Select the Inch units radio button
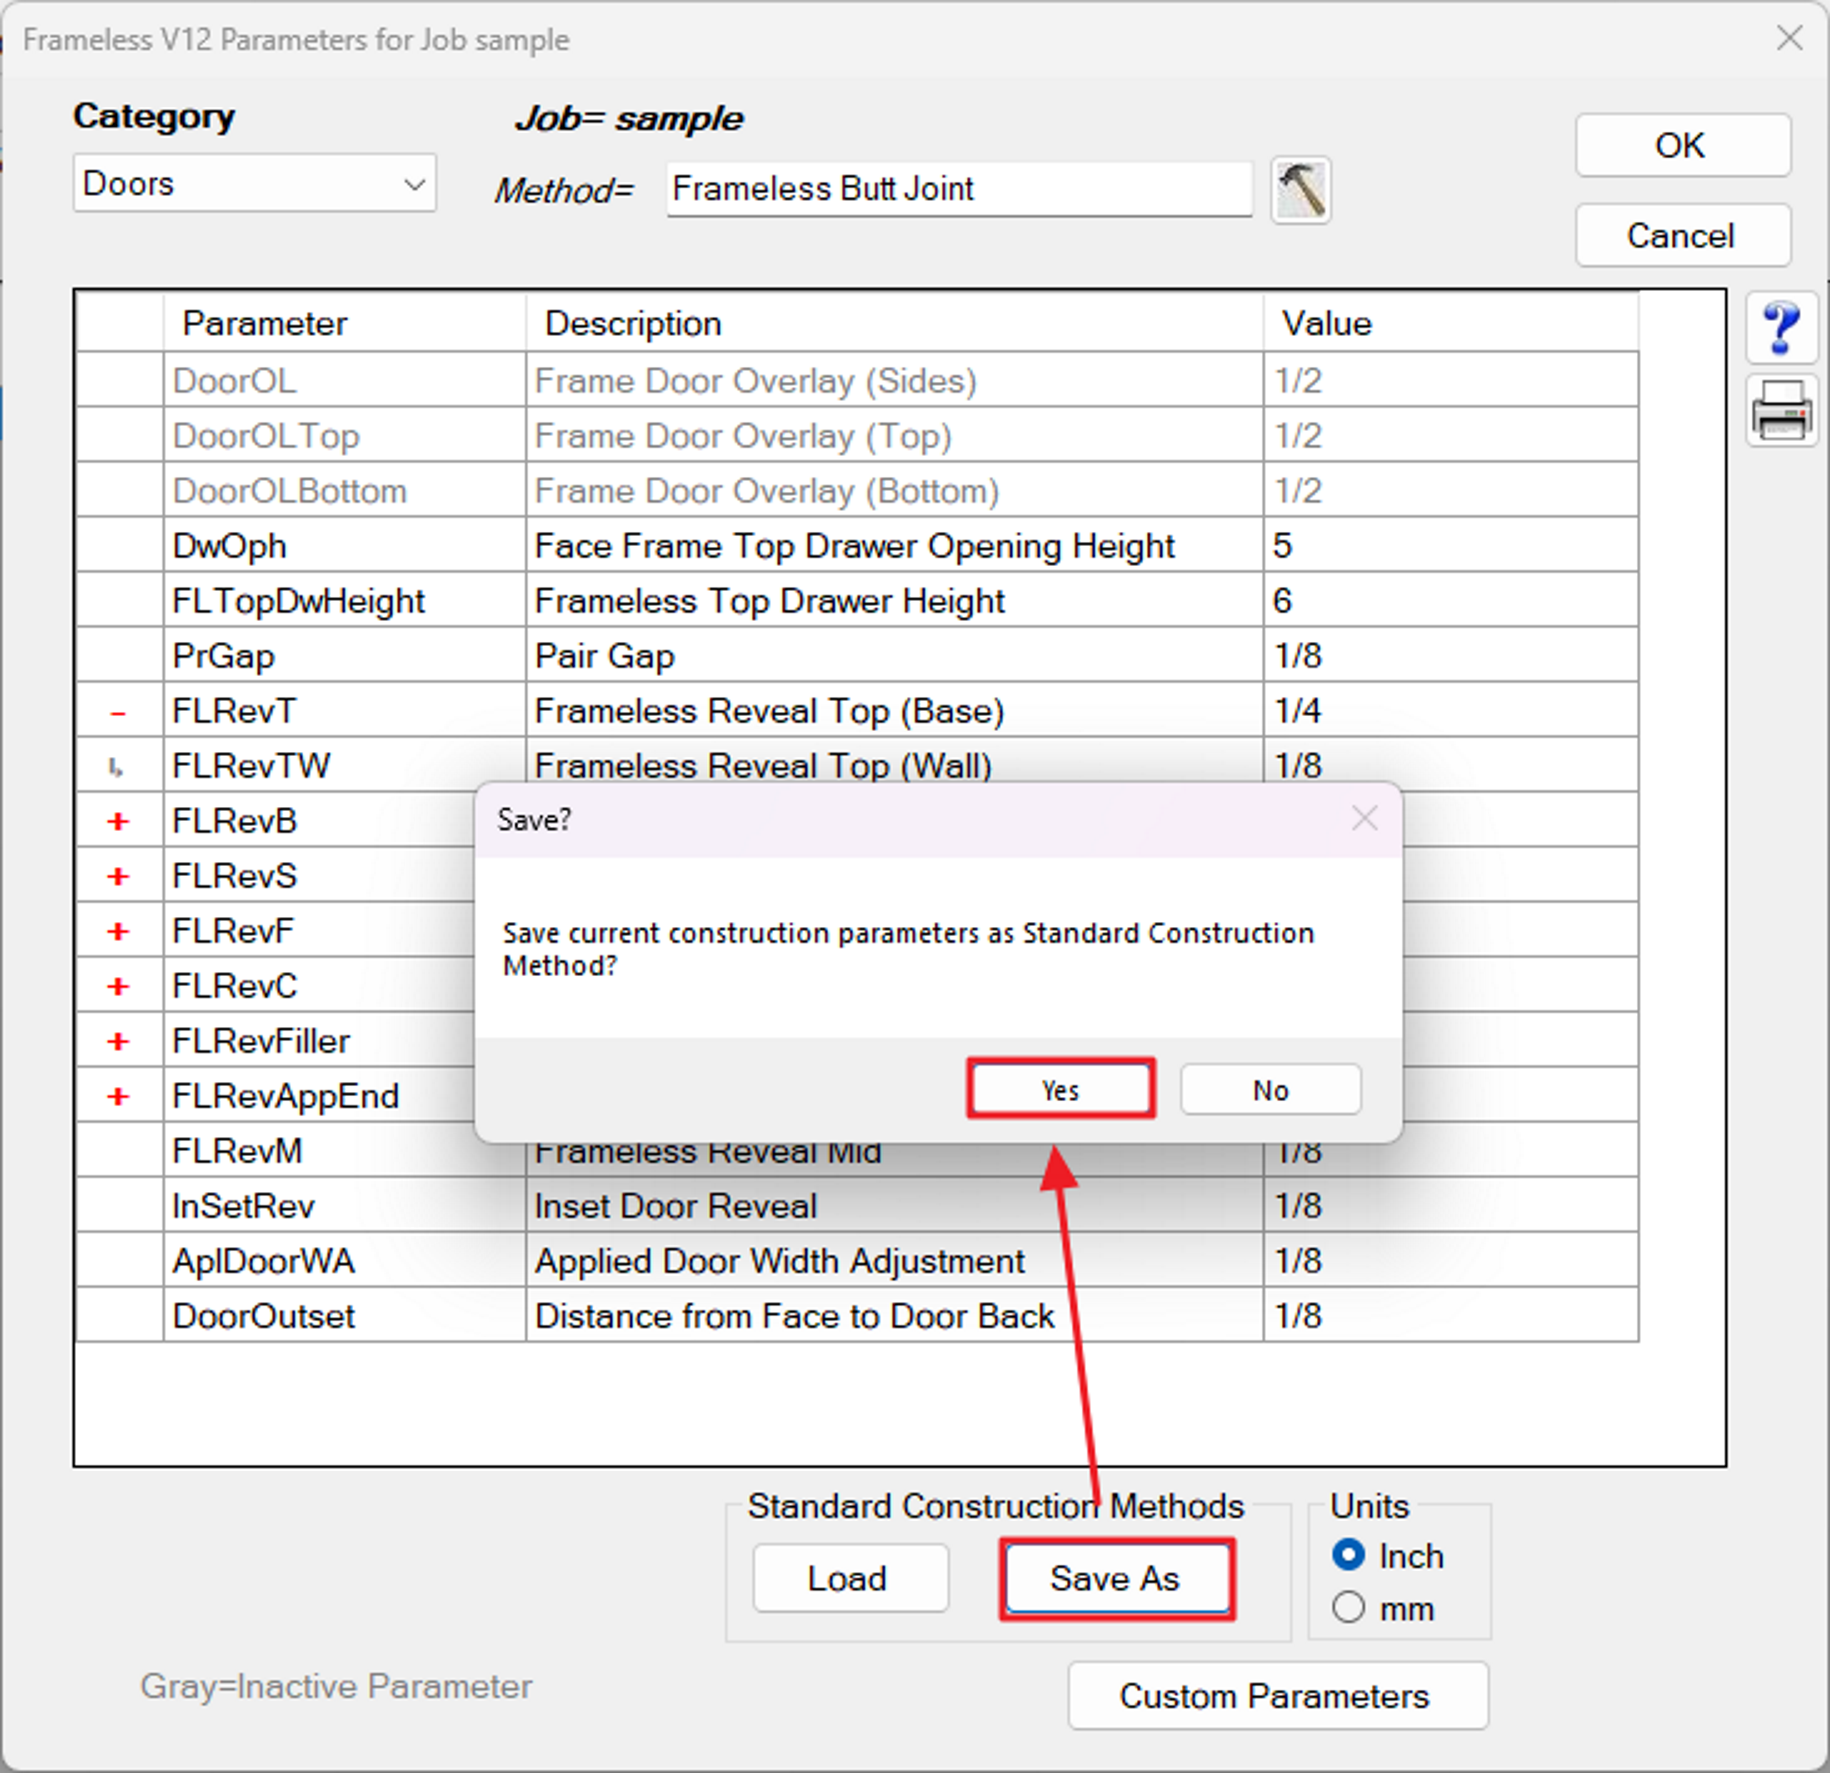Screen dimensions: 1830x1773 [x=1348, y=1555]
